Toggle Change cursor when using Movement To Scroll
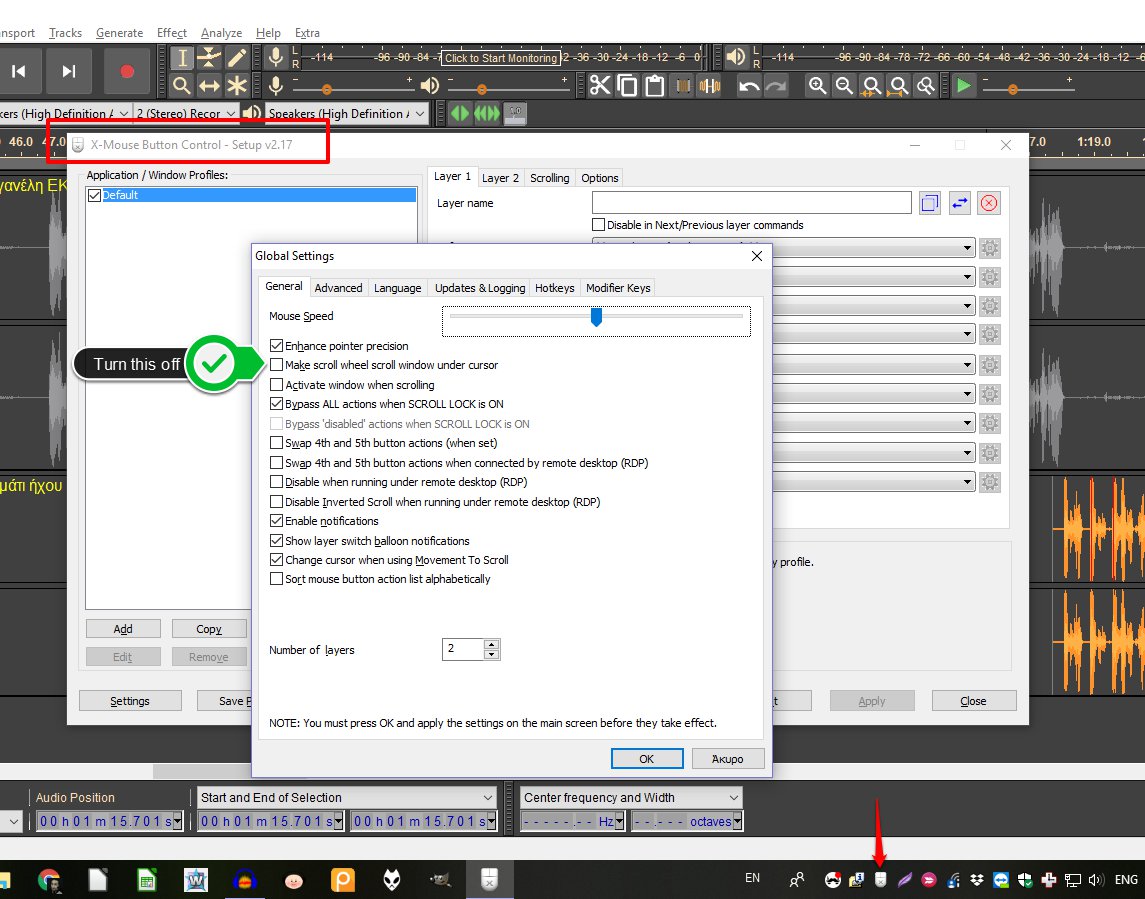 tap(276, 559)
